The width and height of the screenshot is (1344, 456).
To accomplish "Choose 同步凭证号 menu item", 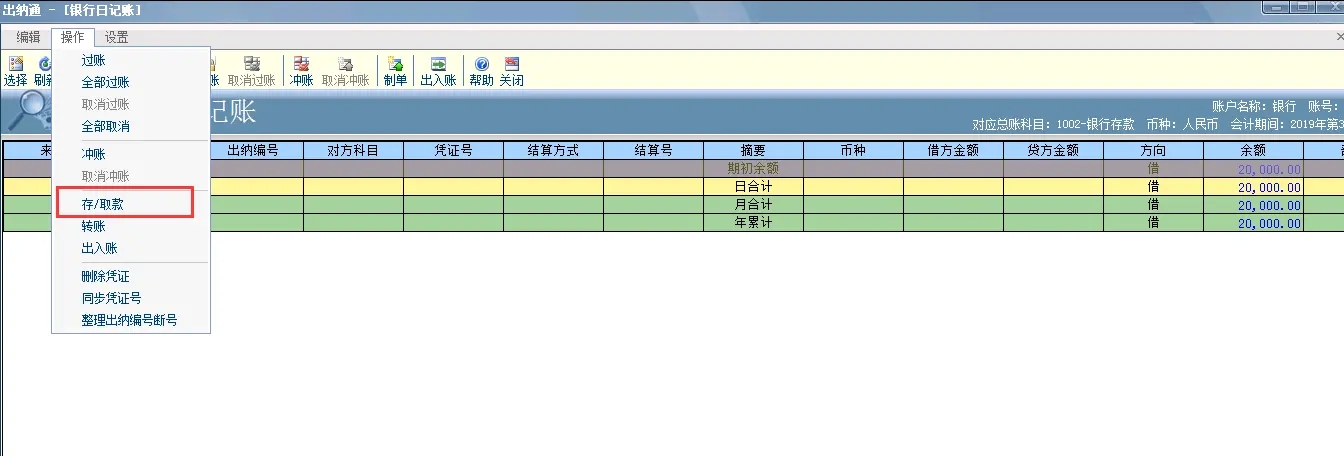I will click(111, 298).
